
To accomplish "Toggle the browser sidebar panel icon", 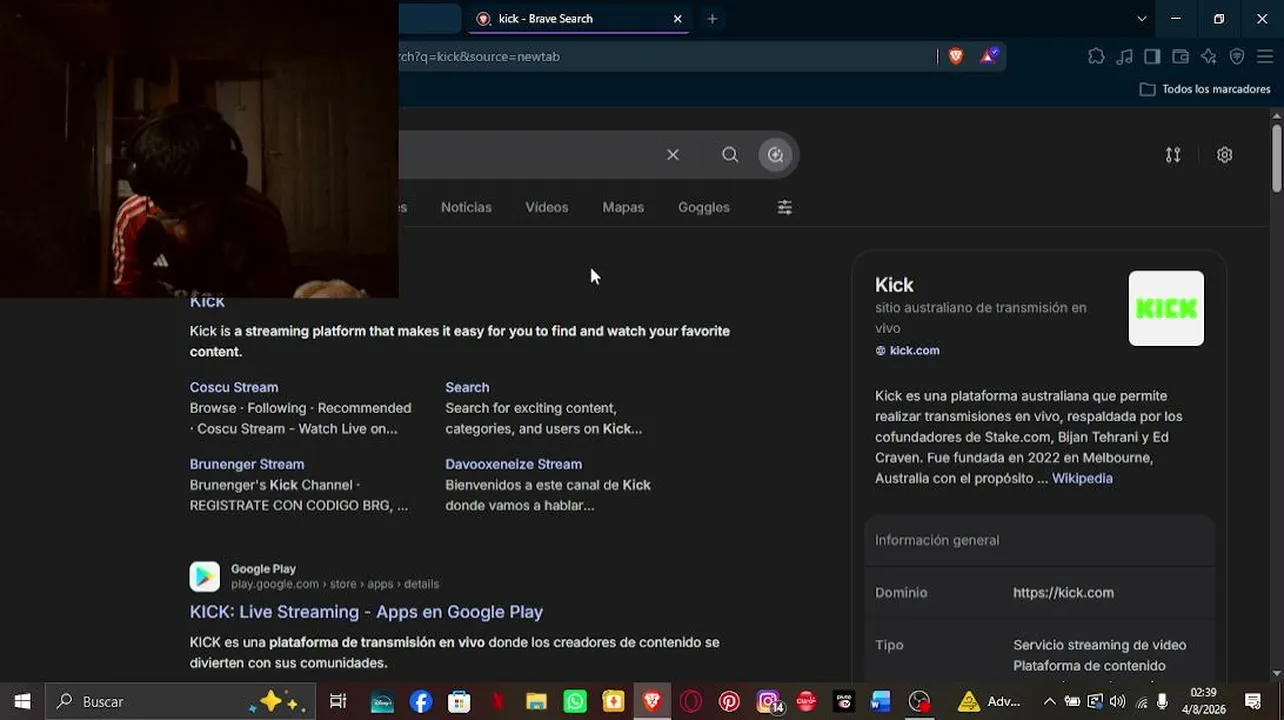I will (1152, 57).
